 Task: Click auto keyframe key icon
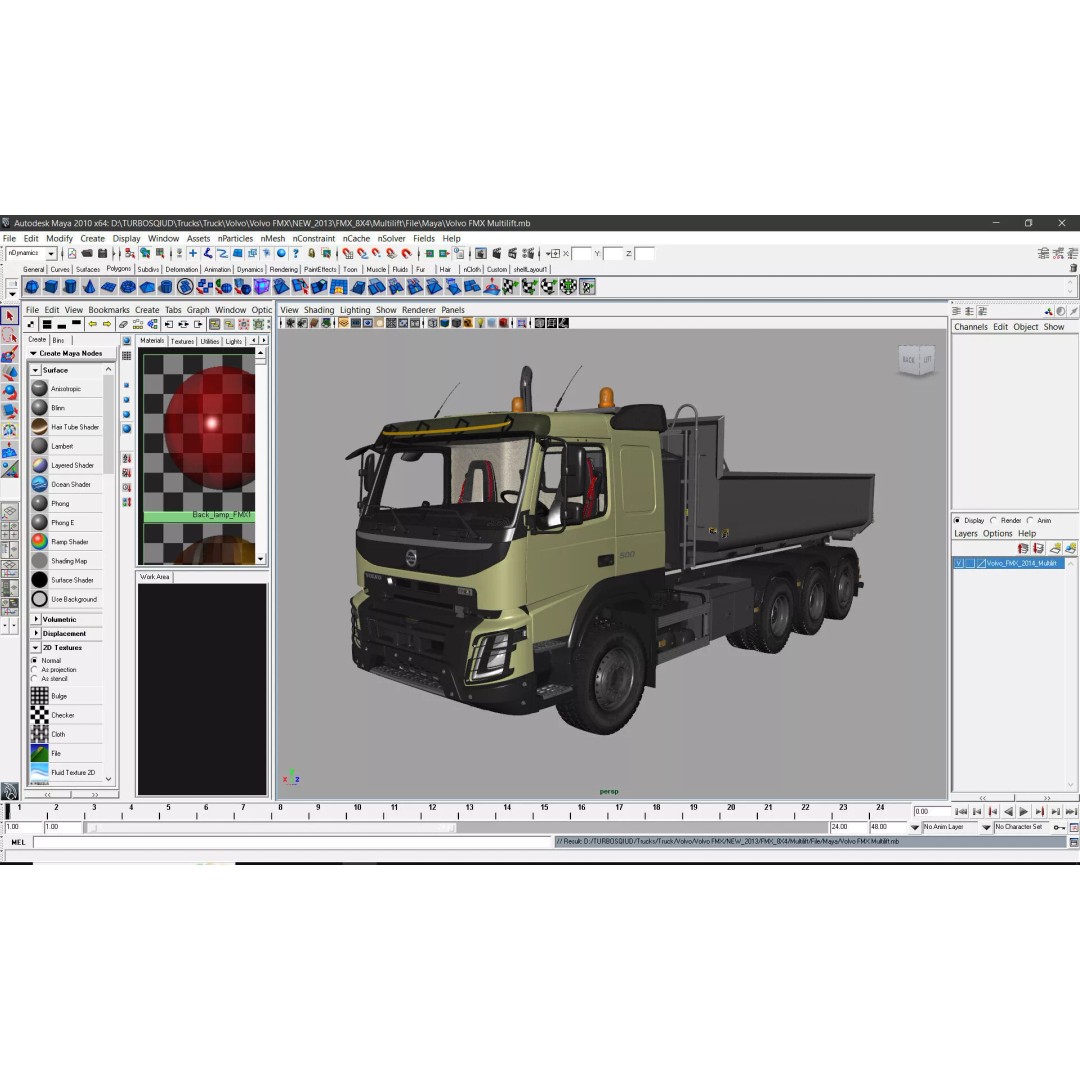[x=1059, y=827]
